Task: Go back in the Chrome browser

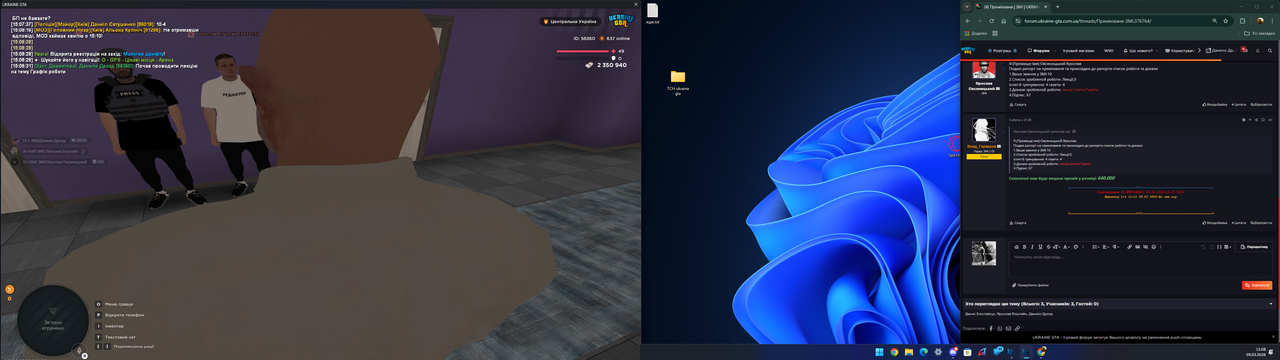Action: 967,21
